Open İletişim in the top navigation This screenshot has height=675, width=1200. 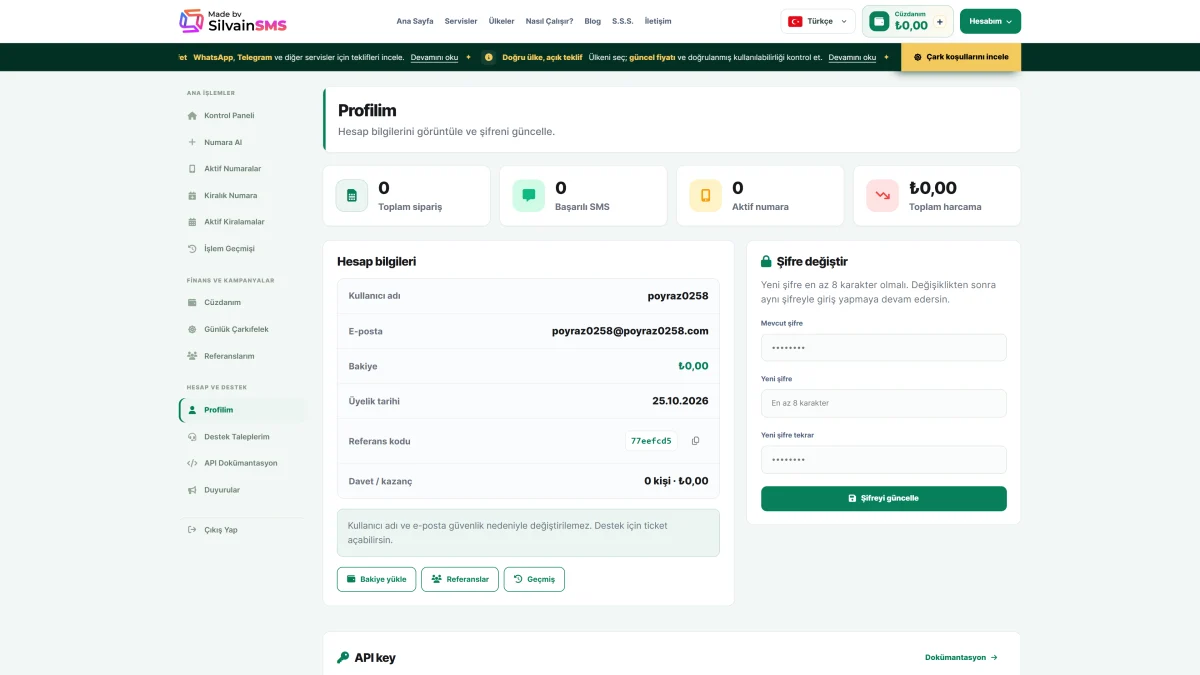point(658,21)
